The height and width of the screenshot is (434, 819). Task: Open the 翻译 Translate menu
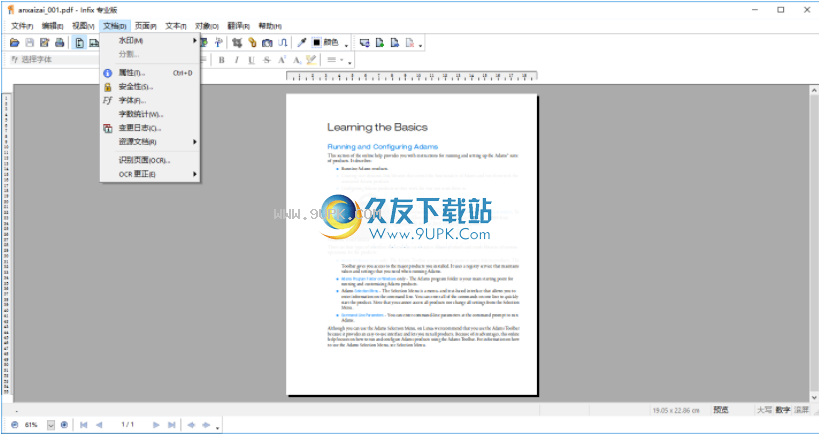[x=238, y=26]
